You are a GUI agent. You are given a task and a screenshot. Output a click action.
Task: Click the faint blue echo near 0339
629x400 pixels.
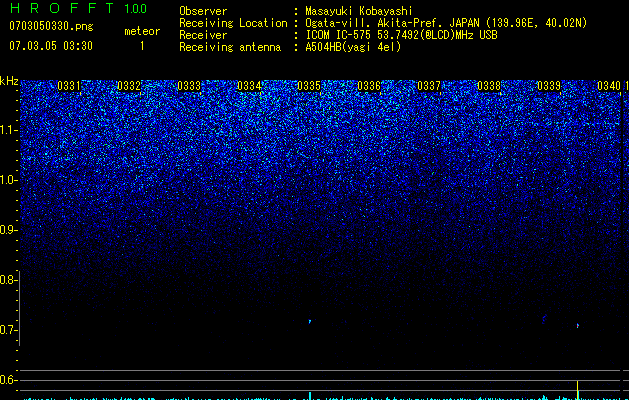[x=544, y=319]
